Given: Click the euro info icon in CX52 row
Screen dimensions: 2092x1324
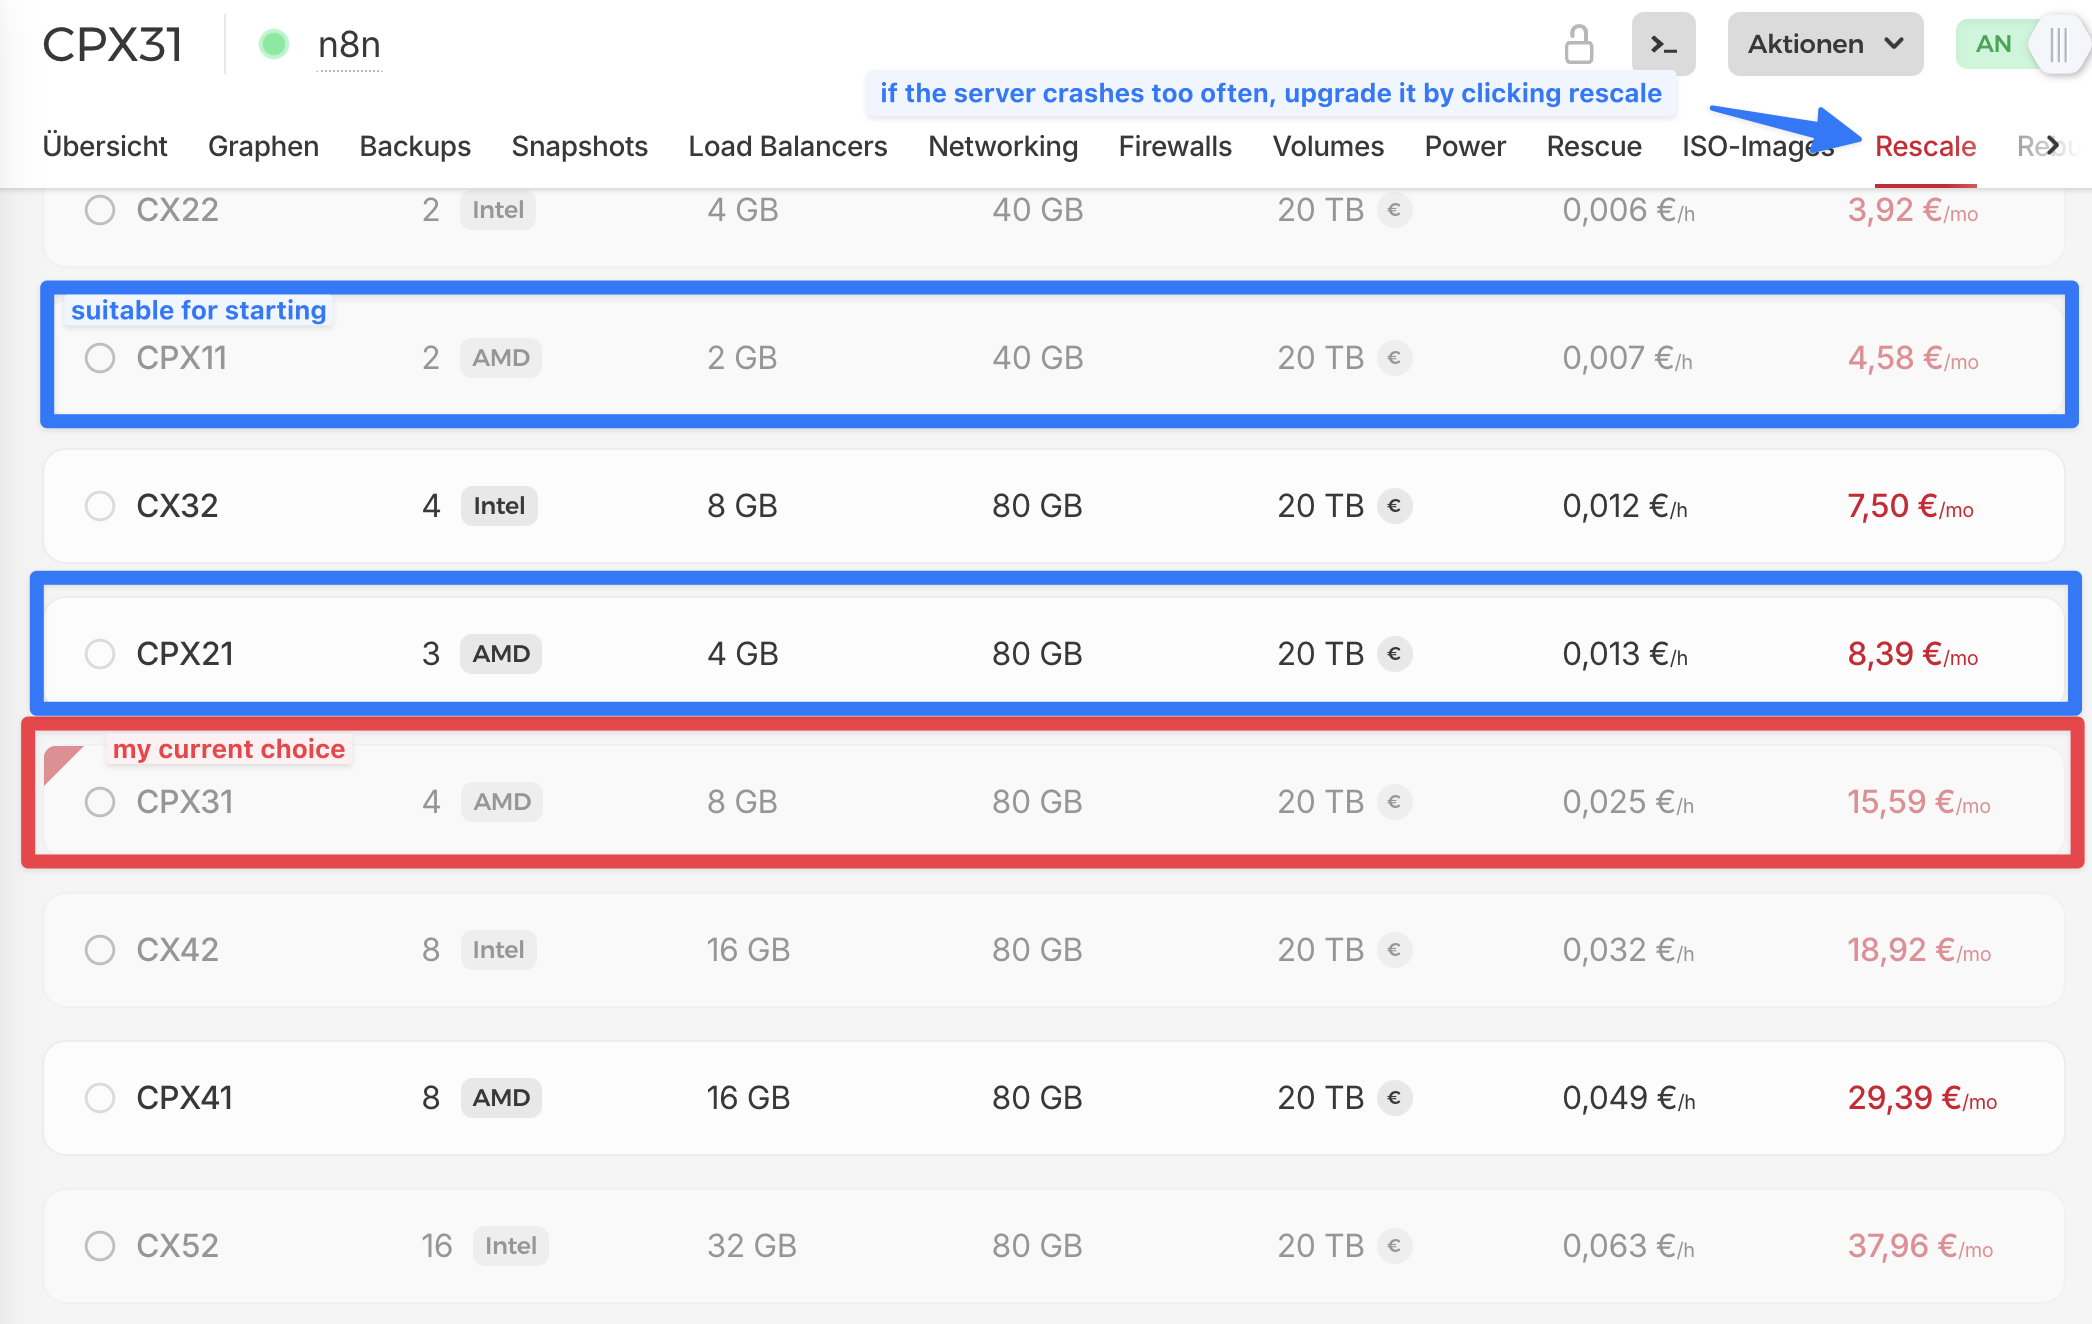Looking at the screenshot, I should (x=1395, y=1246).
